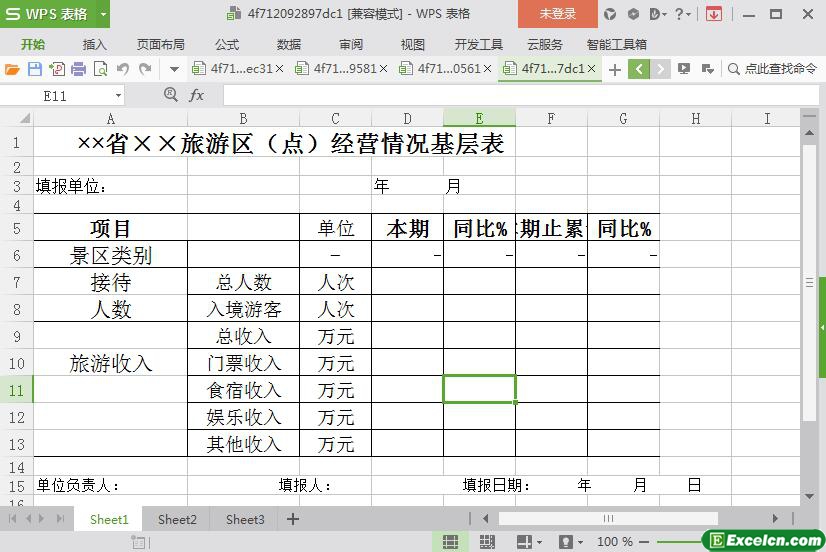Open the 智能工具箱 ribbon tab
Screen dimensions: 826x552
click(617, 45)
